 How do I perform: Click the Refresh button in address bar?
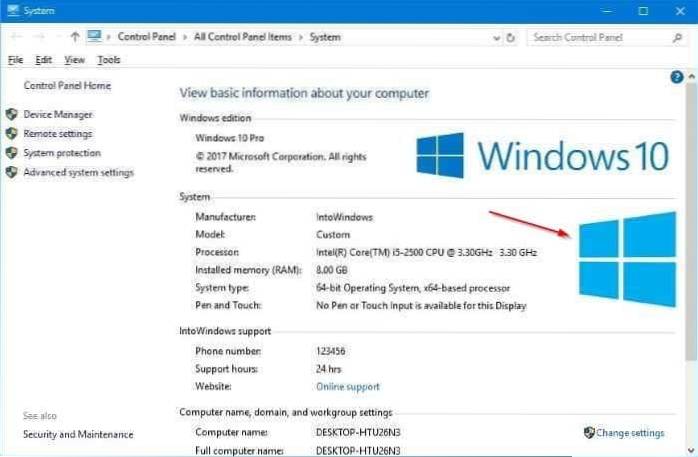click(x=511, y=37)
